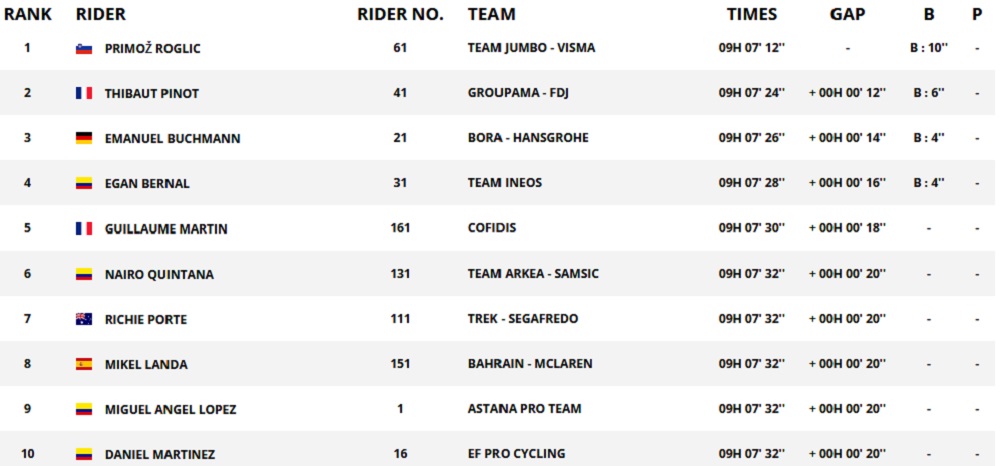Image resolution: width=1000 pixels, height=466 pixels.
Task: Click the Australian flag next to Richie Porte
Action: coord(84,319)
